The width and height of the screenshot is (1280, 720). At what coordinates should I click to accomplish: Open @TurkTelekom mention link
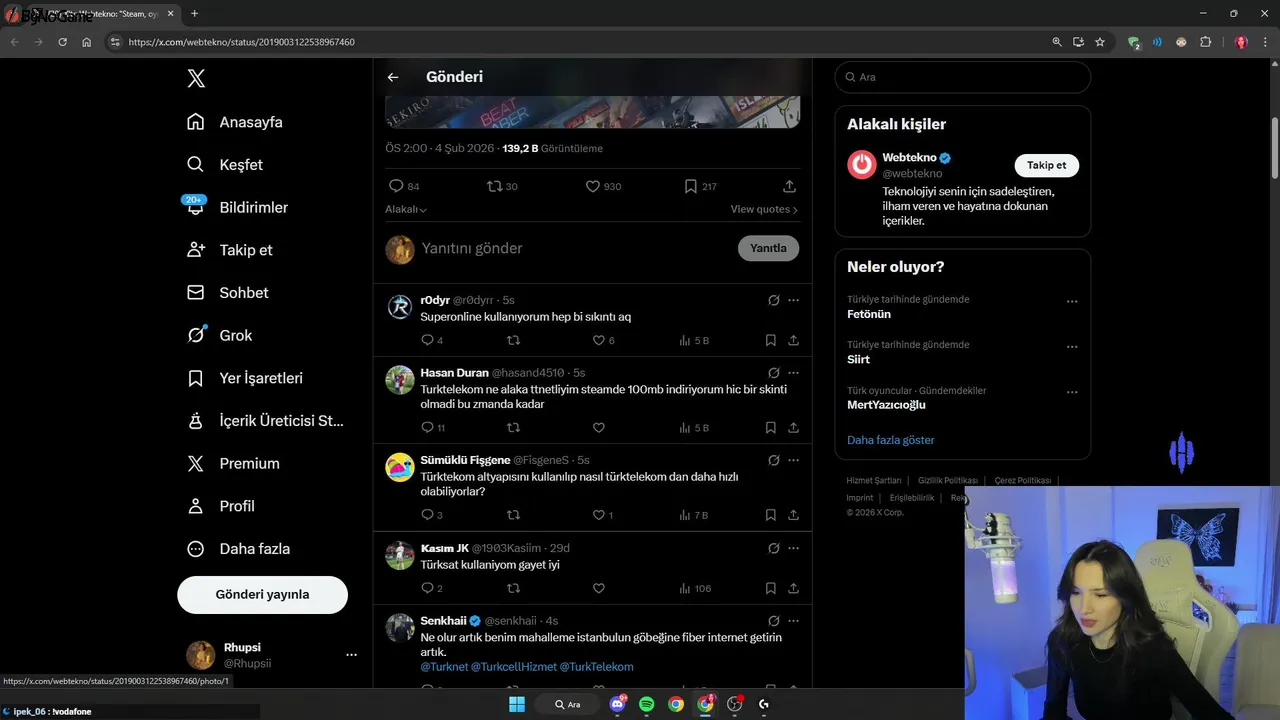(x=596, y=666)
